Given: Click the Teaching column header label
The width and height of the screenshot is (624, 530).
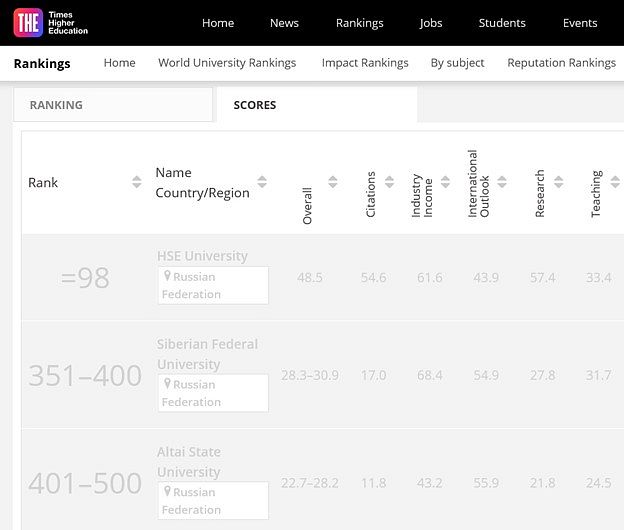Looking at the screenshot, I should 596,194.
